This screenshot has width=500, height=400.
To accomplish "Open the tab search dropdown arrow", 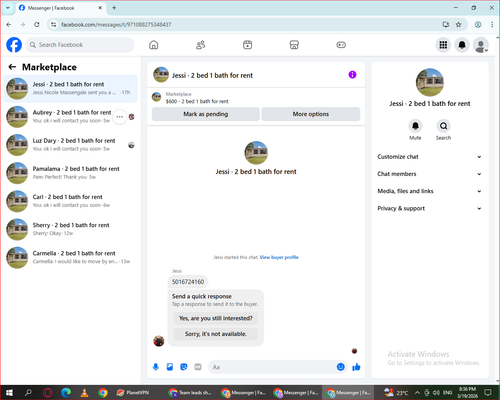I will 8,8.
